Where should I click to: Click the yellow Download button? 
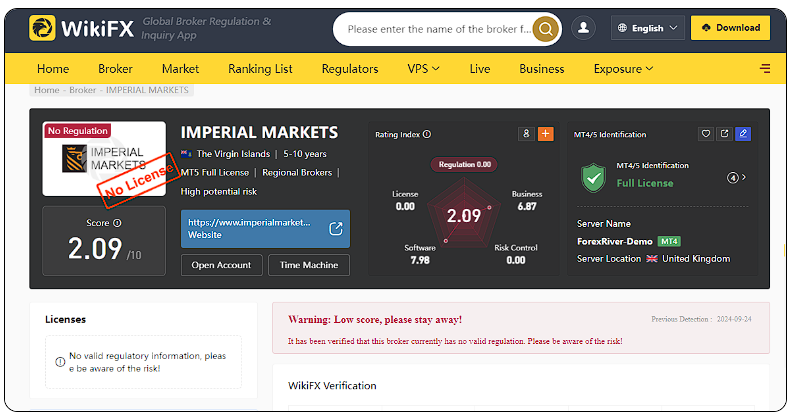pyautogui.click(x=730, y=28)
